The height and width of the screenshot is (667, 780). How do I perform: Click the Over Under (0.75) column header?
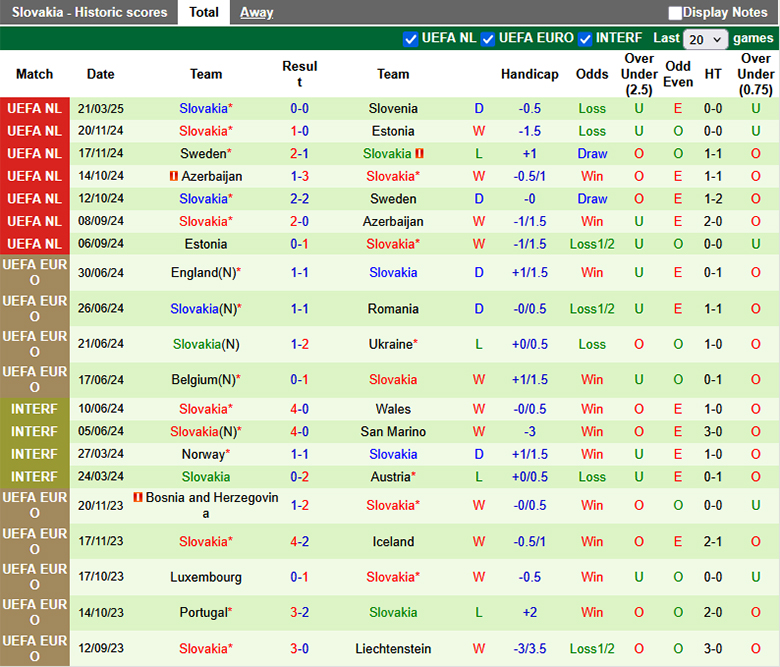tap(756, 74)
